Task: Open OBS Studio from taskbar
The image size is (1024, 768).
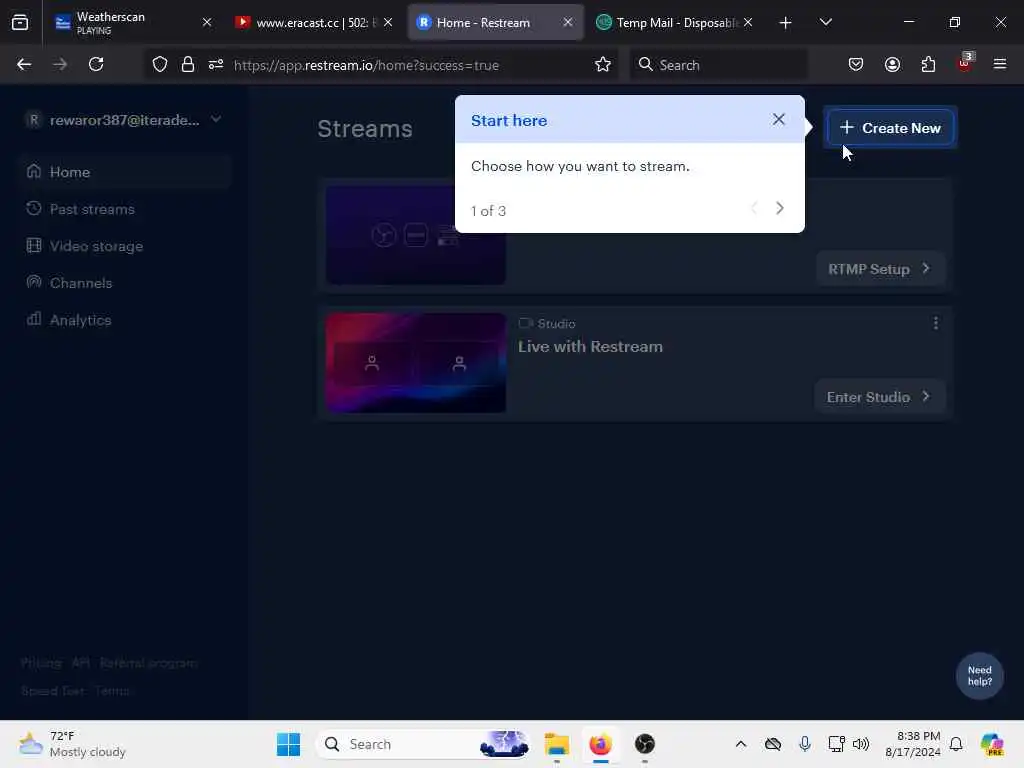Action: tap(645, 744)
